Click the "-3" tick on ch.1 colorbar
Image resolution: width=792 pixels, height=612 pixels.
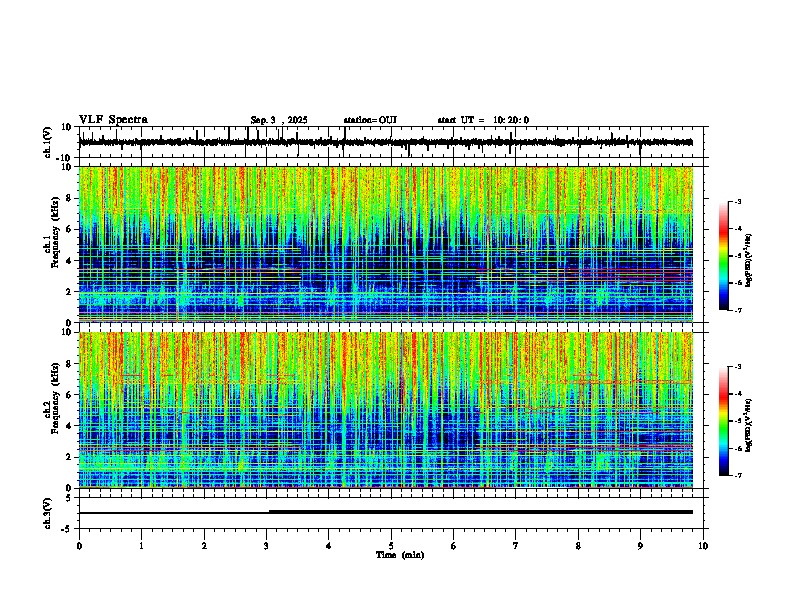click(737, 202)
